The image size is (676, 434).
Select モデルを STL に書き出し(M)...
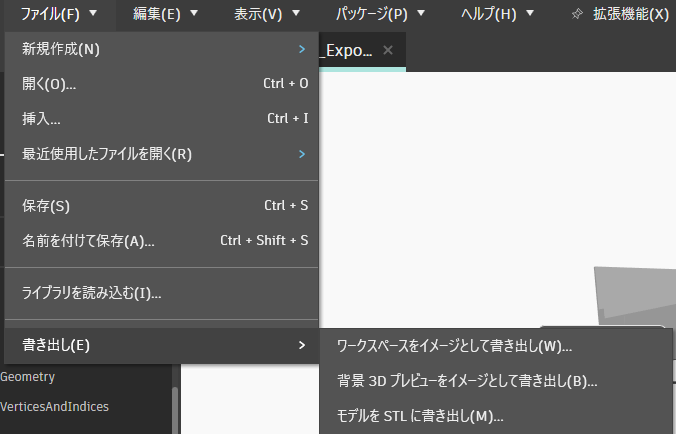(496, 416)
